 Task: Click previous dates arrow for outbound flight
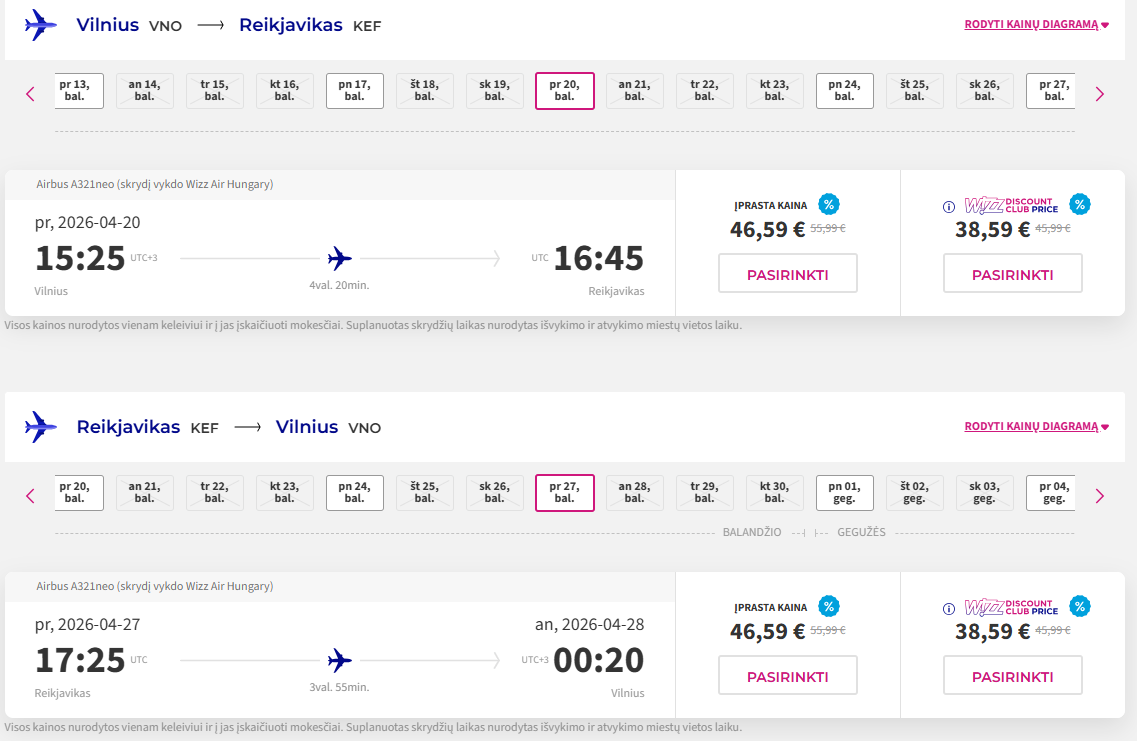(x=30, y=94)
